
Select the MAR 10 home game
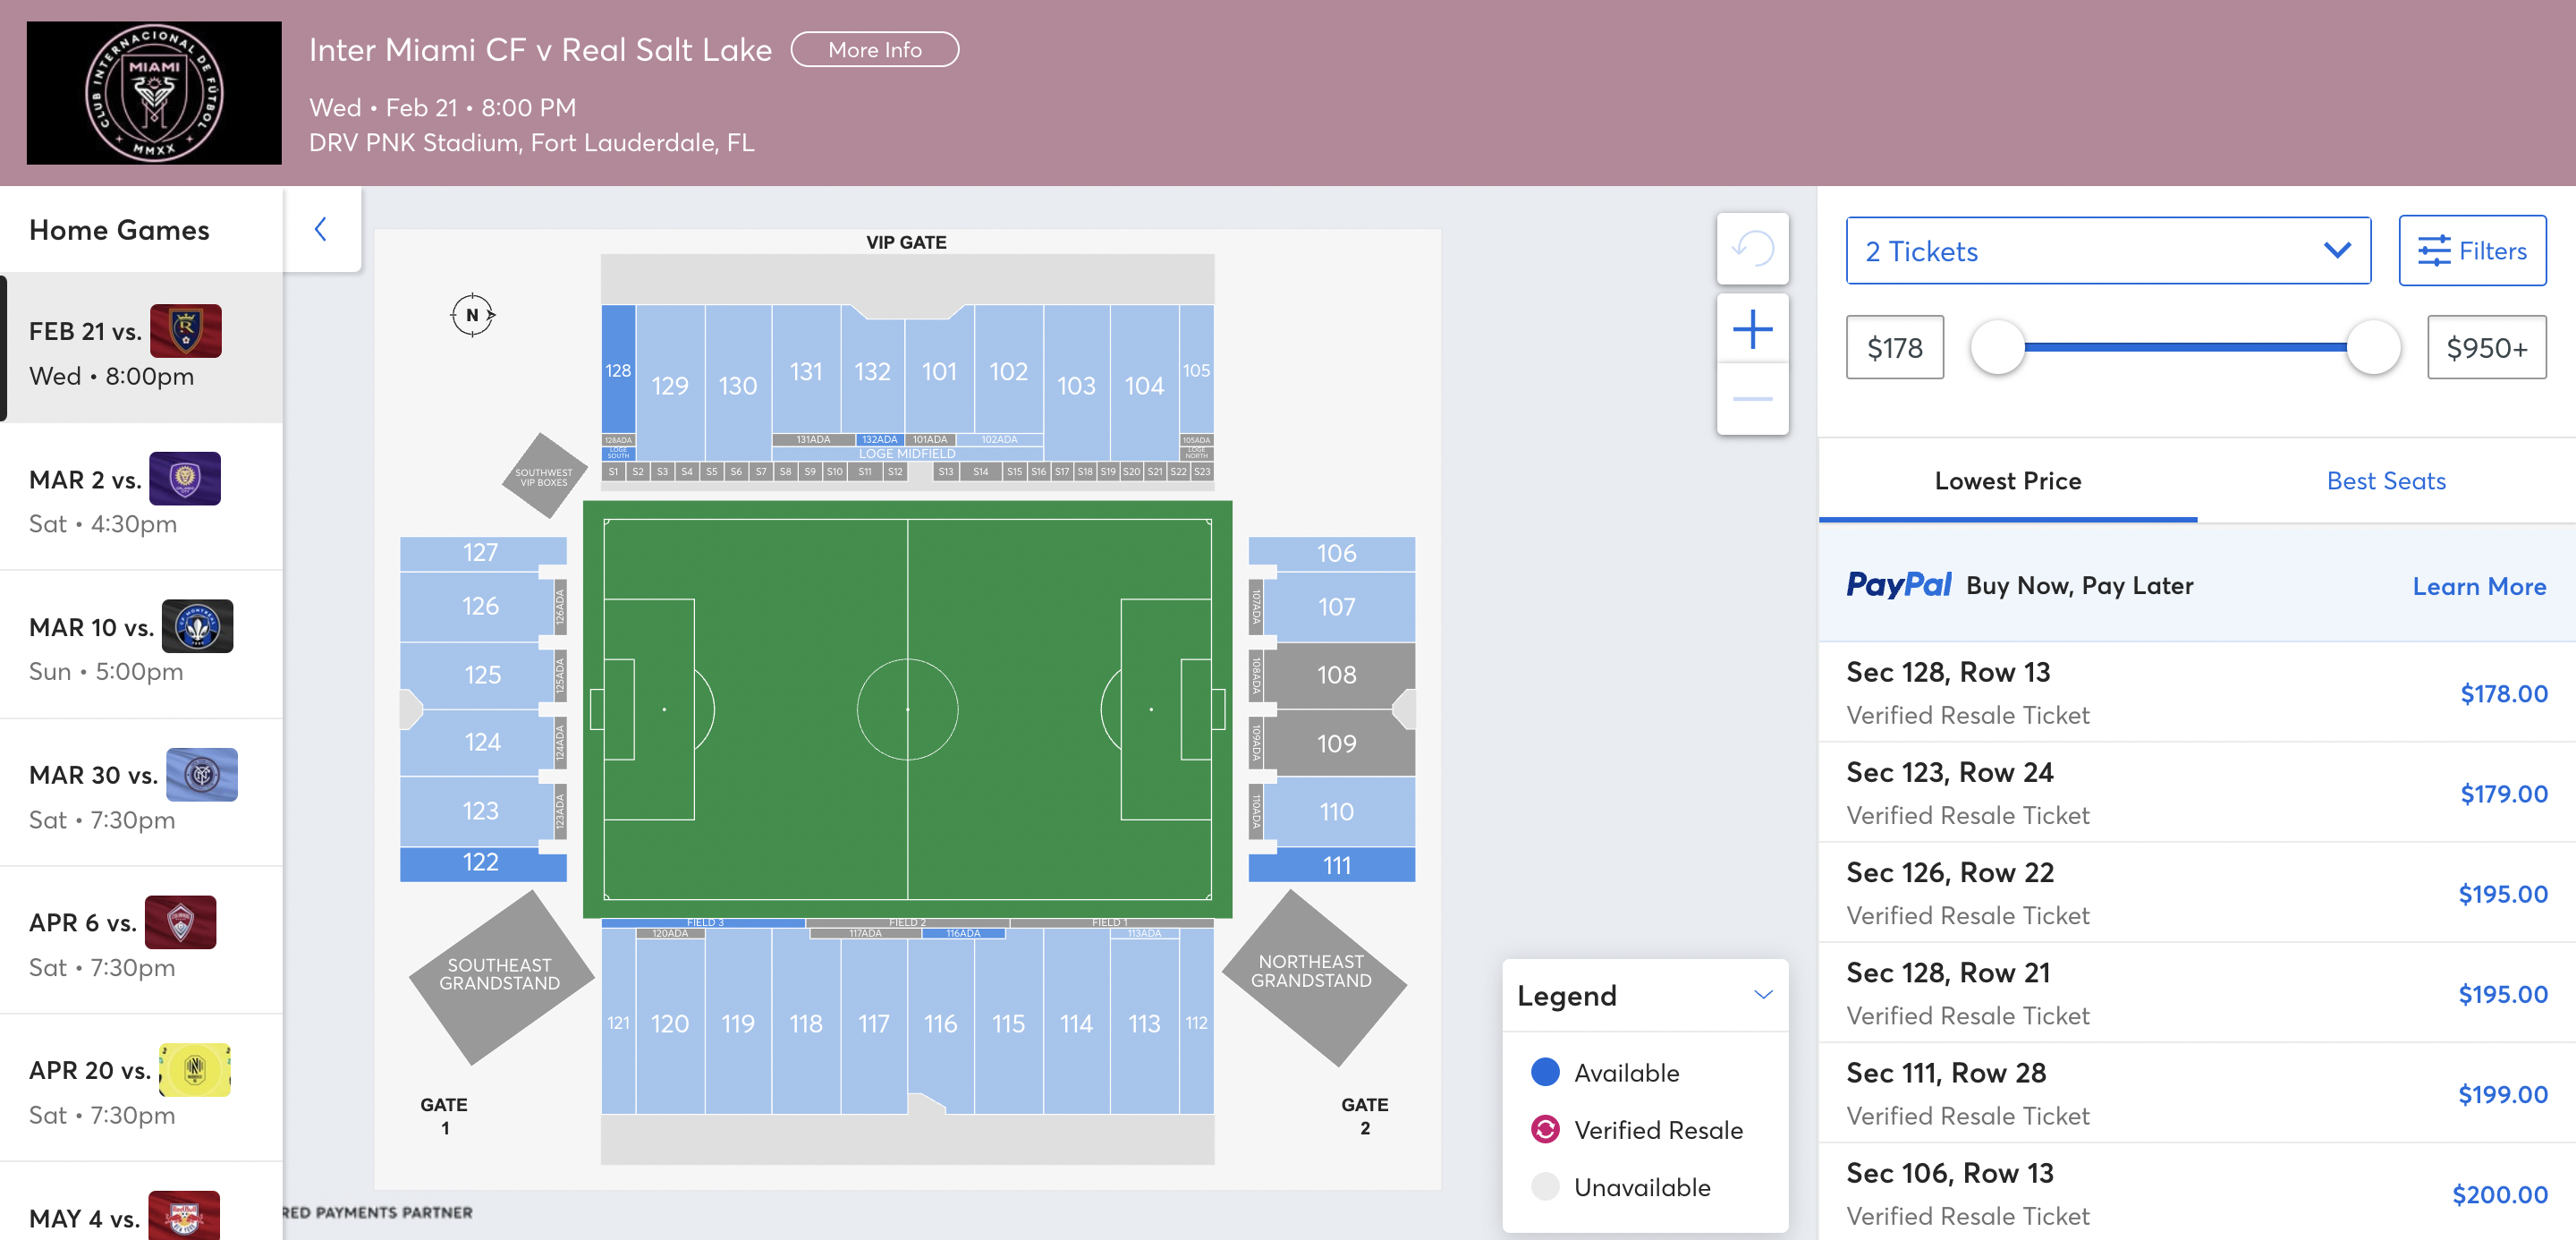(x=141, y=645)
